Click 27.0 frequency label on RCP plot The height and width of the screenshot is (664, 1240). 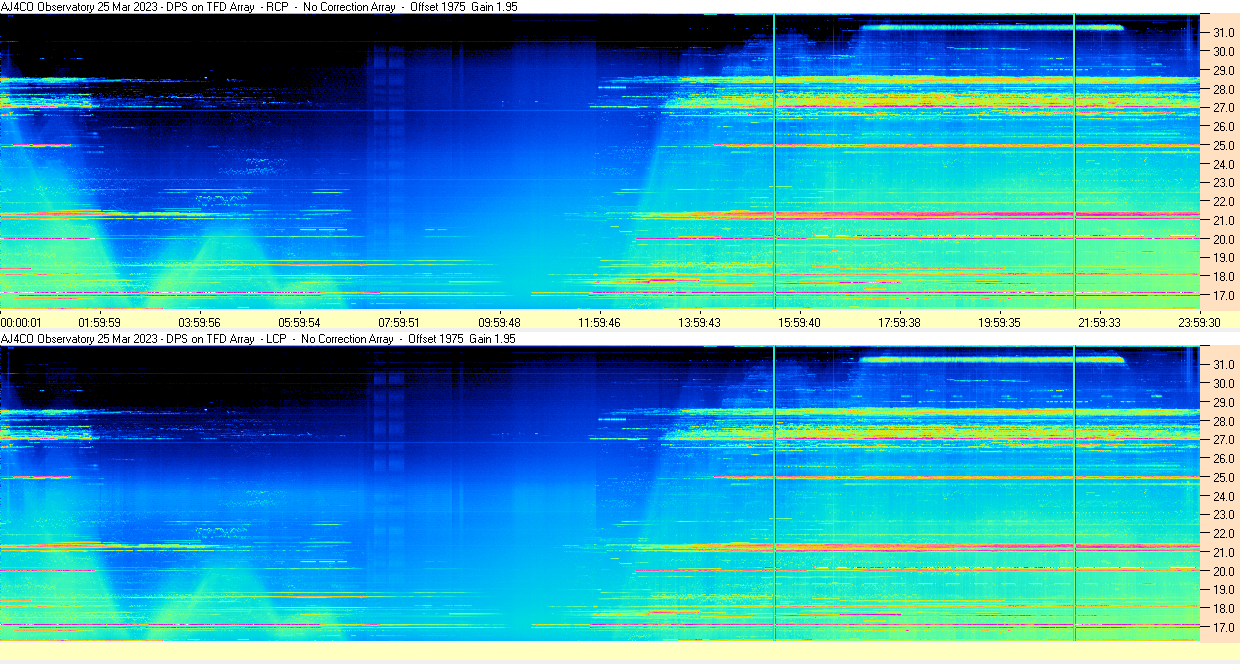click(1224, 107)
